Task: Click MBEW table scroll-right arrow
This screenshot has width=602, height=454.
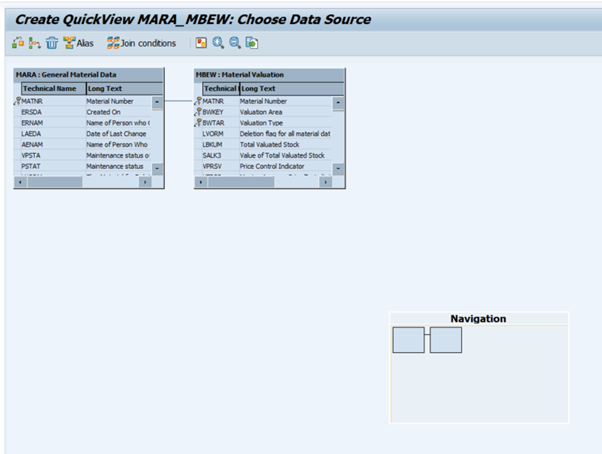Action: tap(326, 182)
